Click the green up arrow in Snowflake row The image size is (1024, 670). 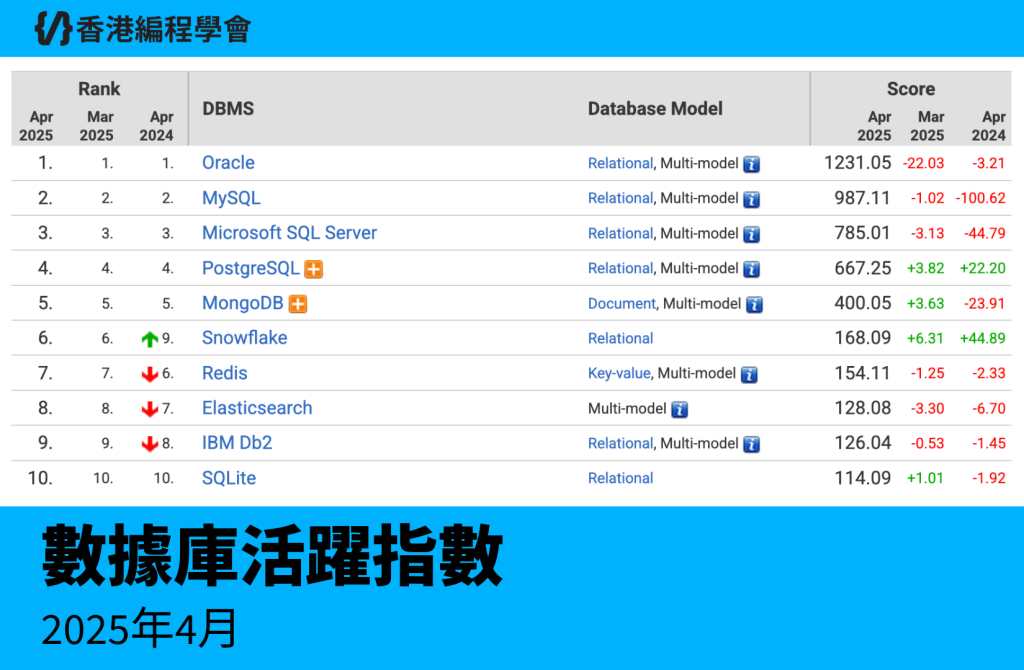click(150, 339)
